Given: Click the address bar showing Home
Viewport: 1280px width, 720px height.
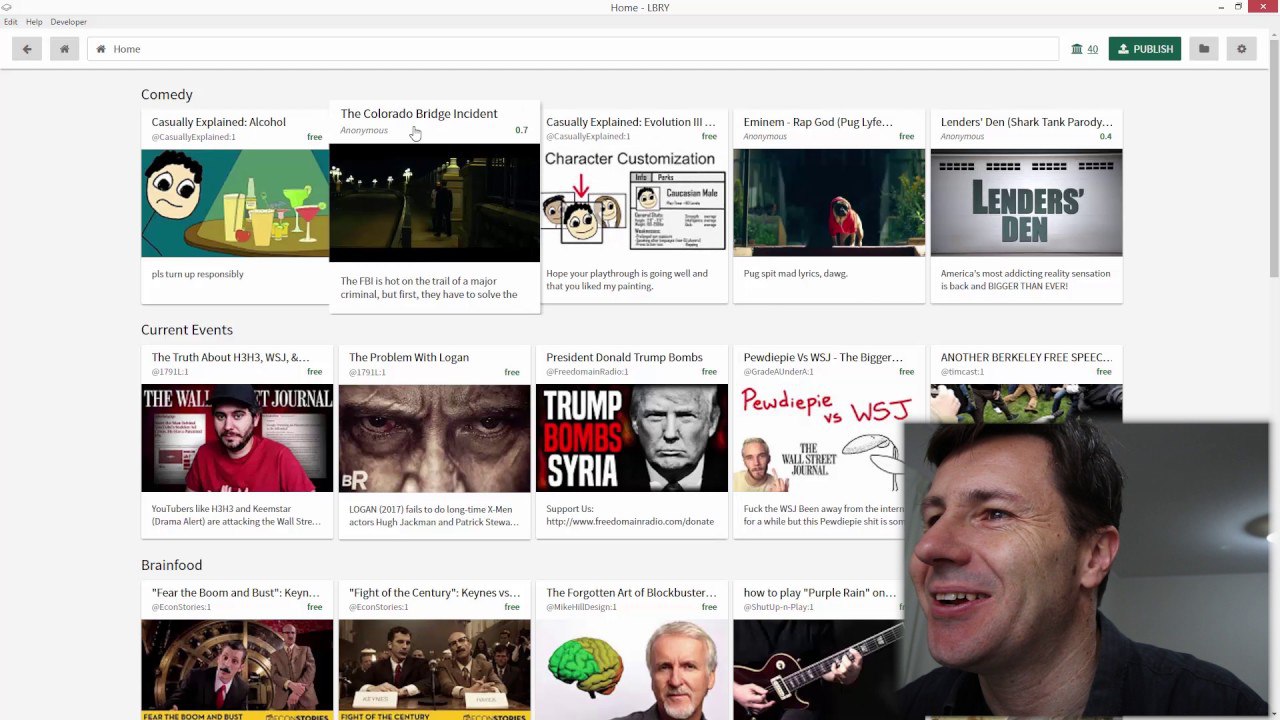Looking at the screenshot, I should pos(573,49).
